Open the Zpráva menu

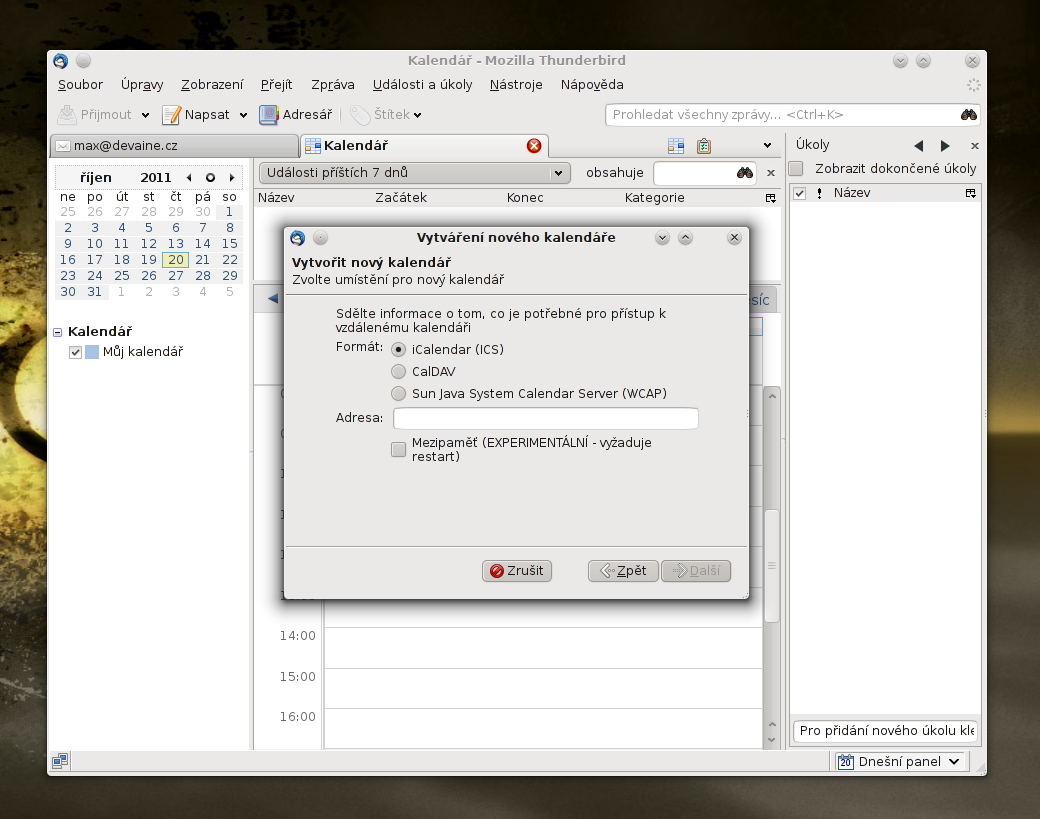[333, 85]
